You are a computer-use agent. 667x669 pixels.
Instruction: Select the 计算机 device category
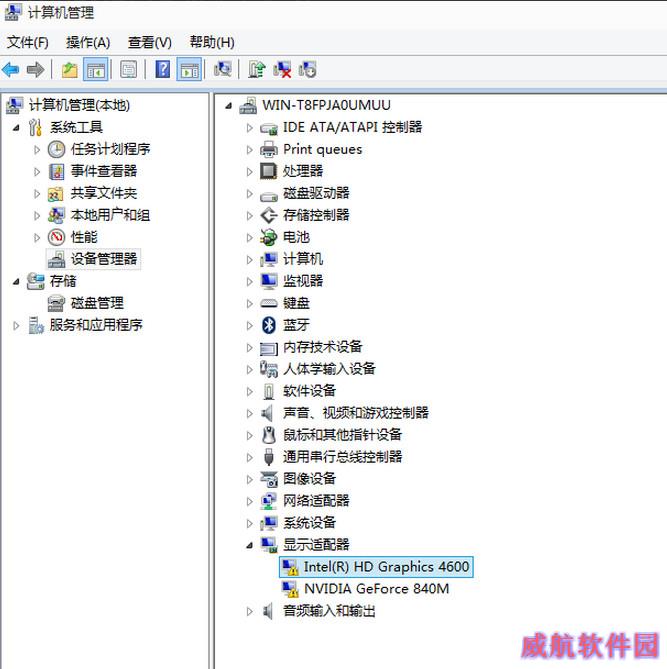click(x=303, y=259)
